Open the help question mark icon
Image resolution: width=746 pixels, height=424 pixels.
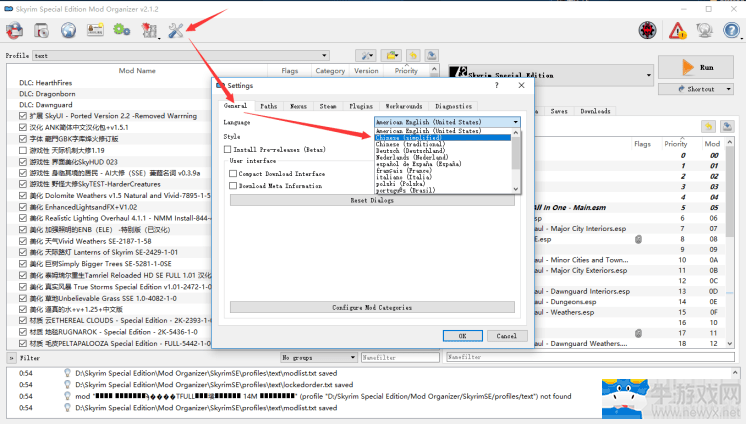[x=731, y=30]
